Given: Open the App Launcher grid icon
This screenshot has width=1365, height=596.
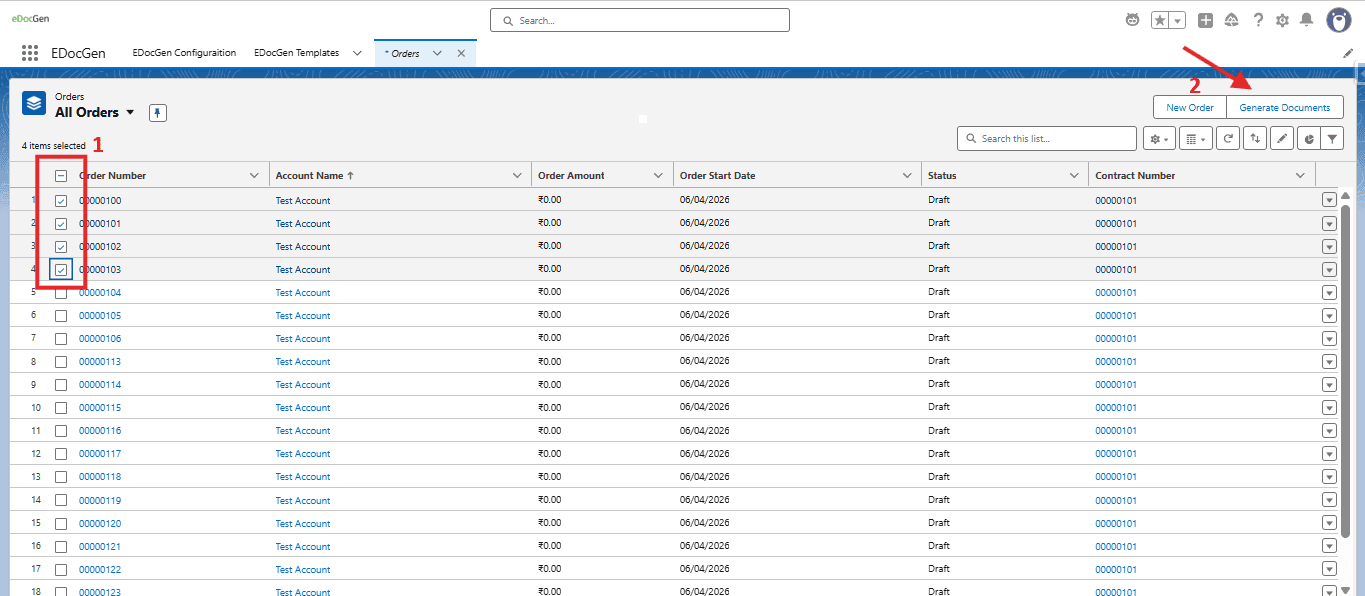Looking at the screenshot, I should coord(30,53).
